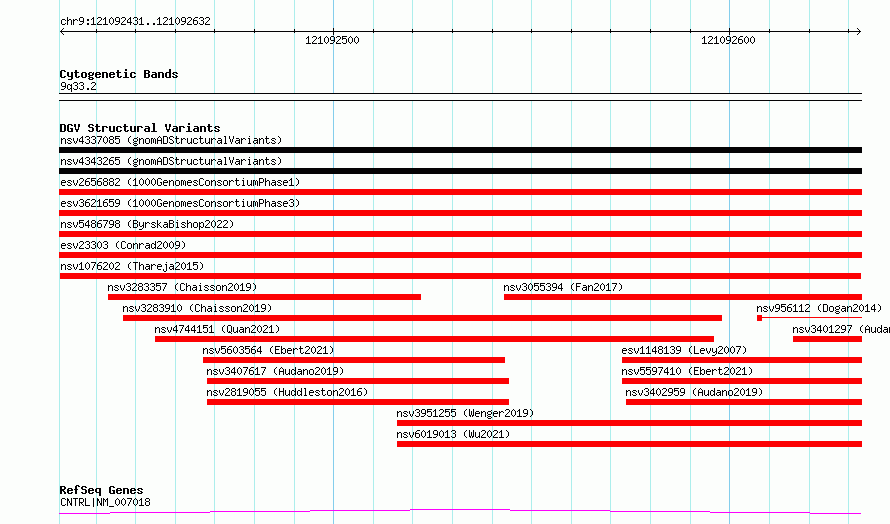This screenshot has width=890, height=524.
Task: Open variant nsv4343265 gnomADStructuralVariants label
Action: [x=171, y=161]
